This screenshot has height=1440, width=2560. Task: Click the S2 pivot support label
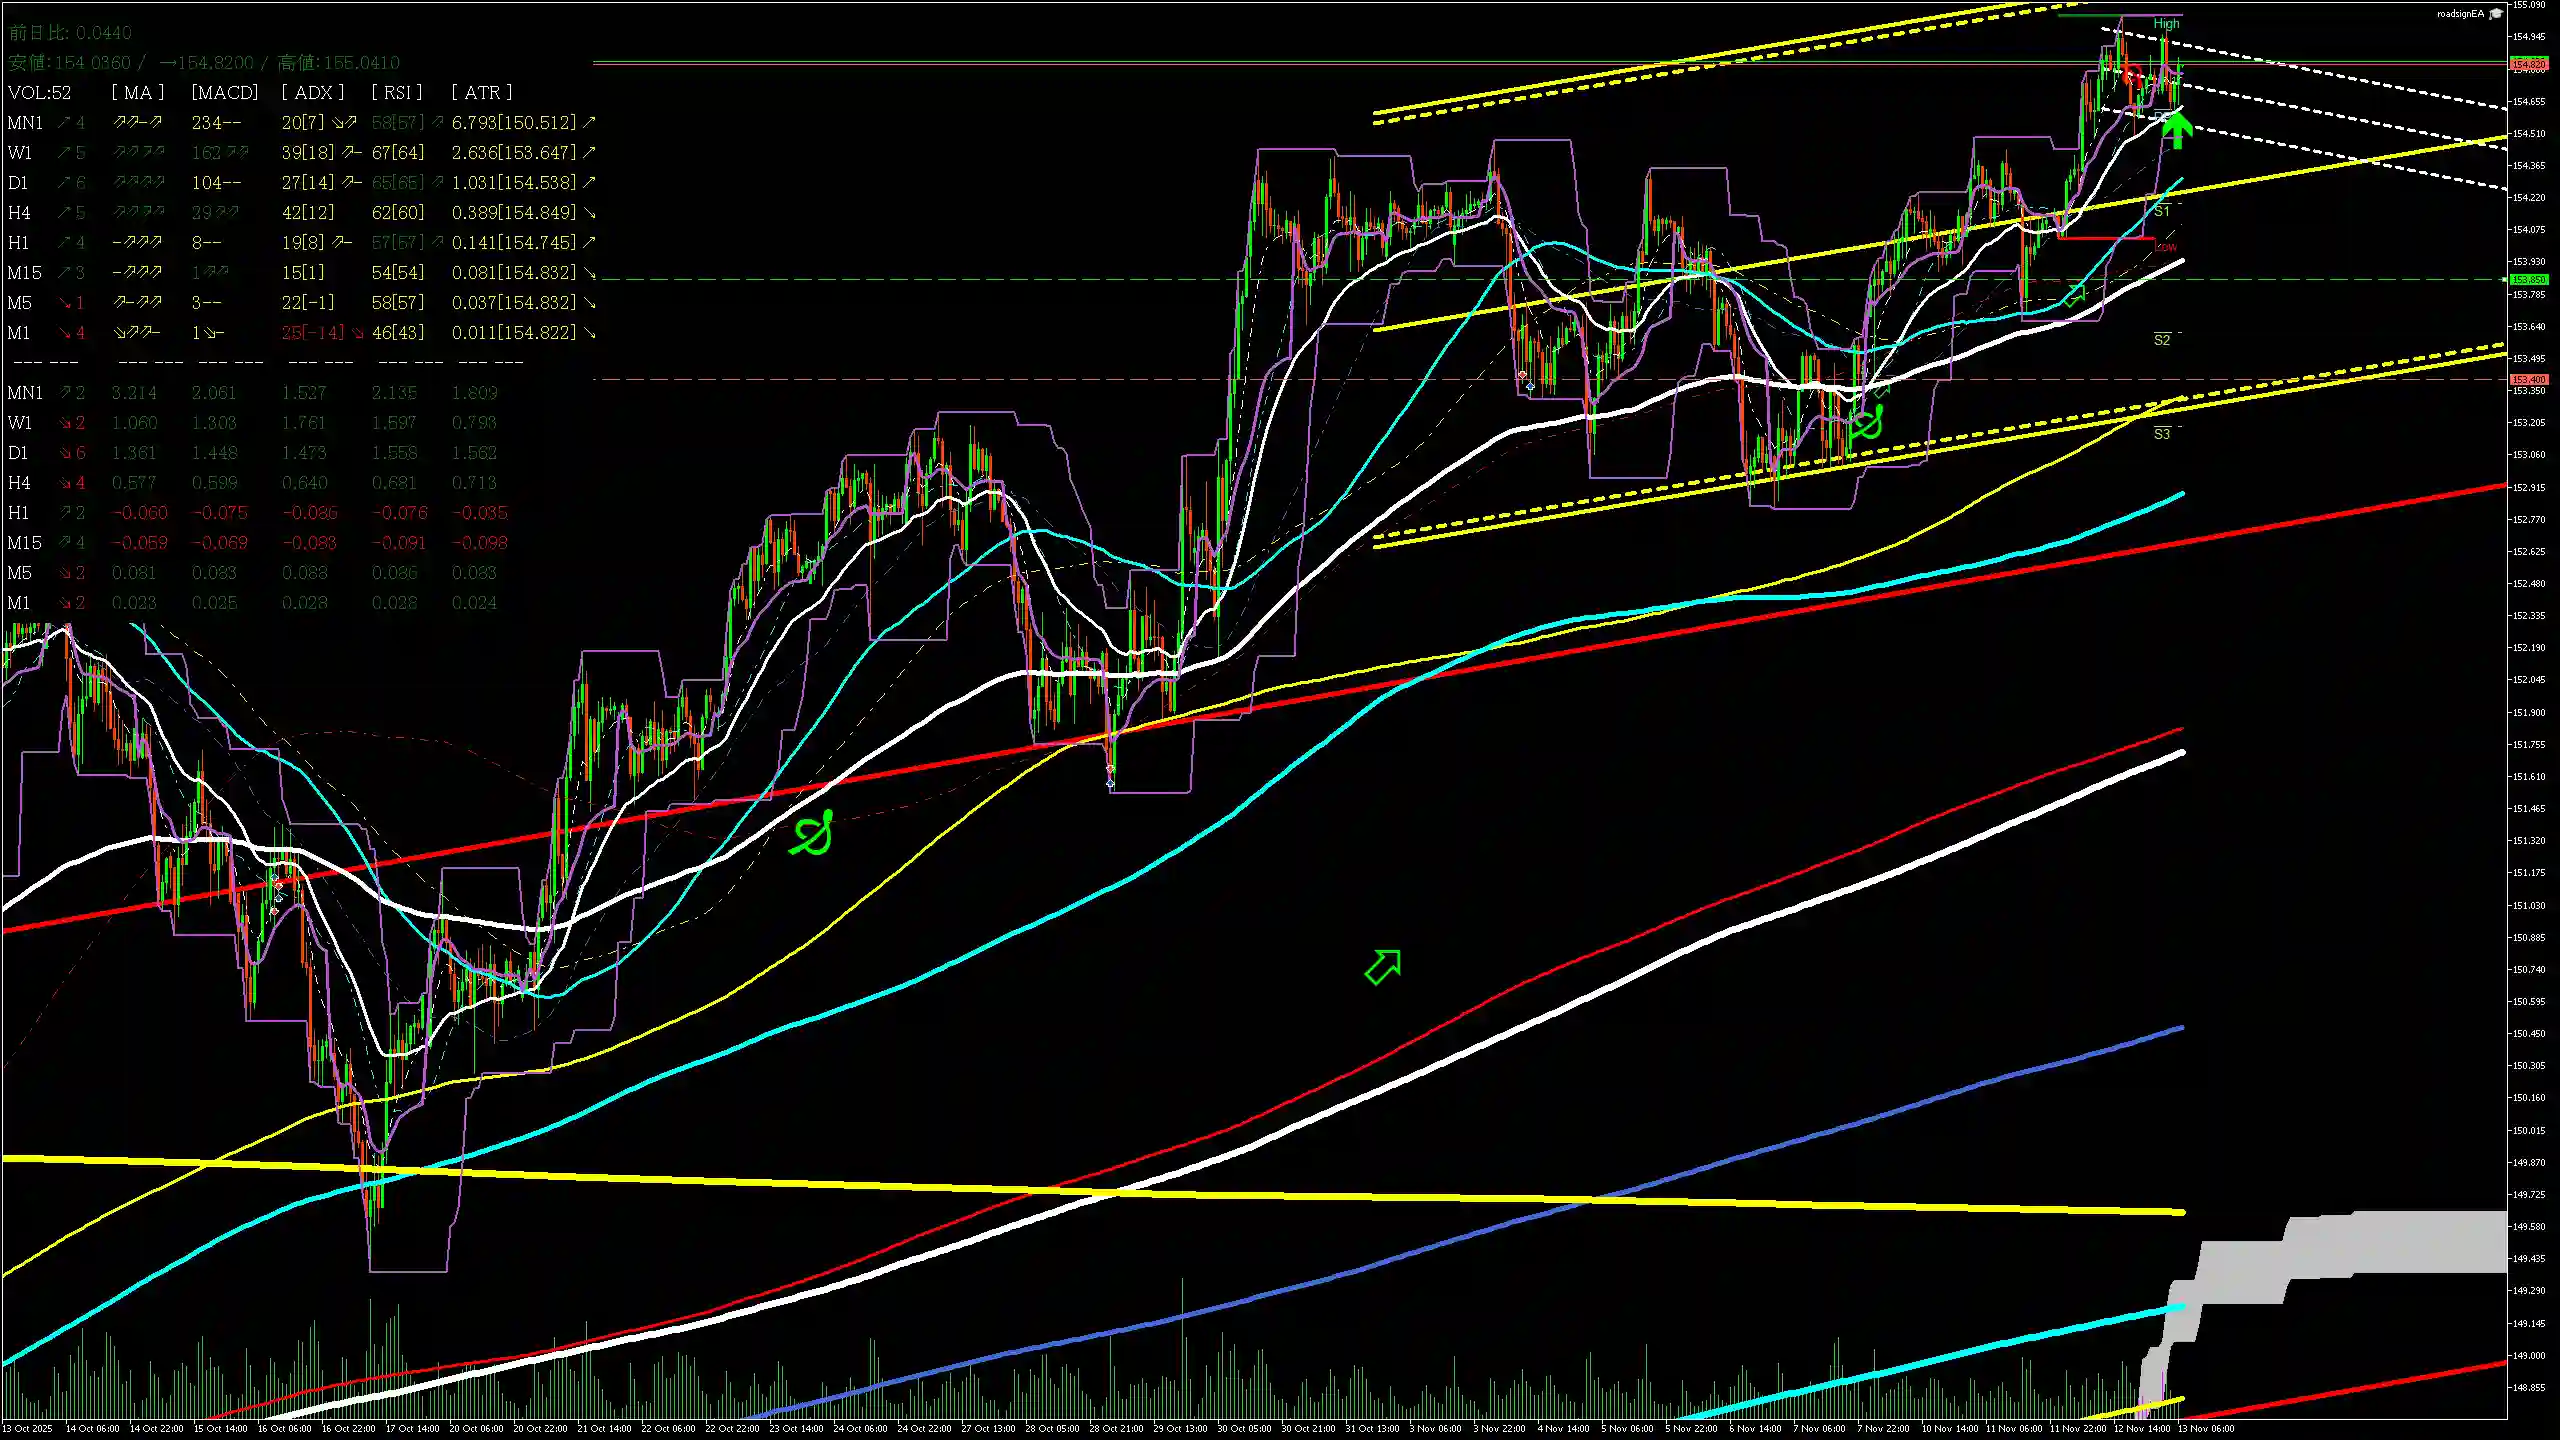coord(2162,340)
